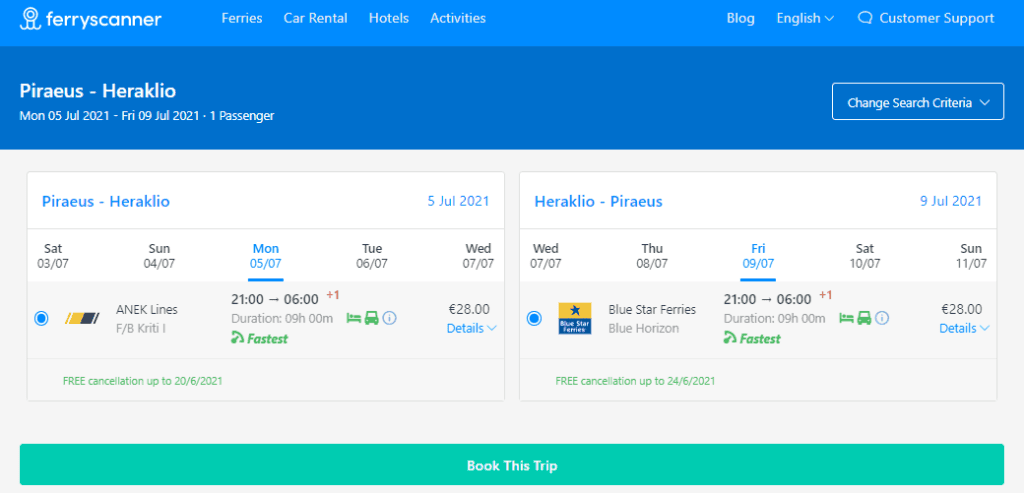The image size is (1024, 493).
Task: Go to the Hotels page
Action: pyautogui.click(x=388, y=18)
